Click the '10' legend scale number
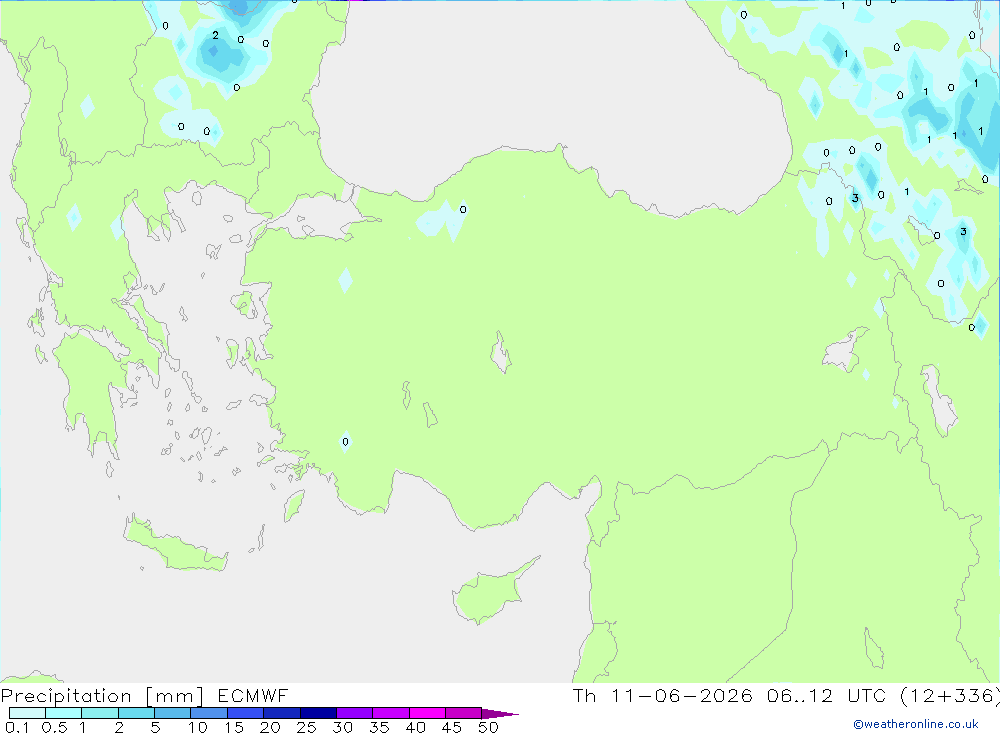 [198, 727]
